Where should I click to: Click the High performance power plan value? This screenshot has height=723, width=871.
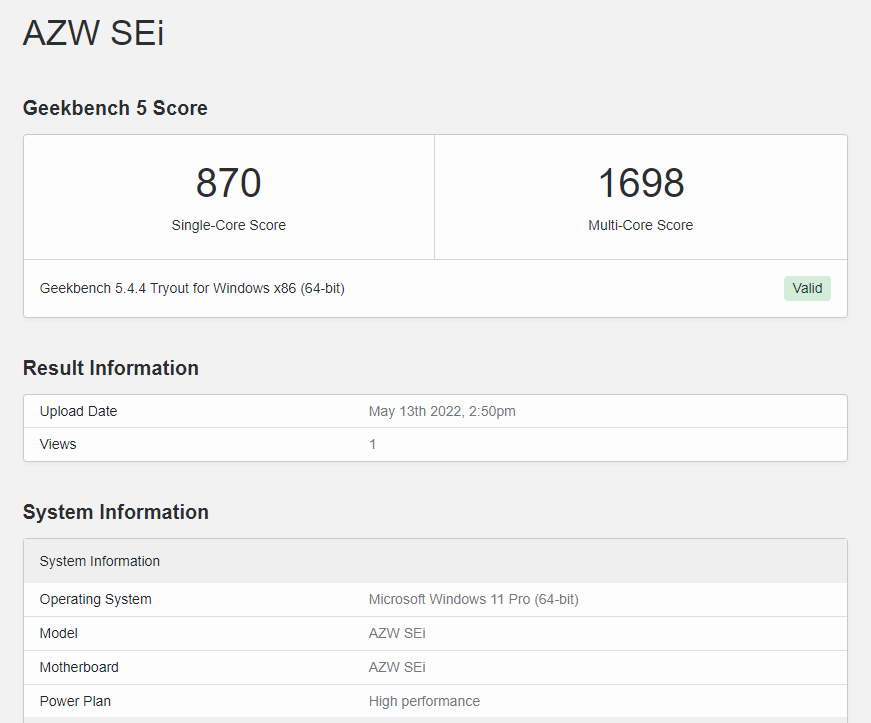424,701
